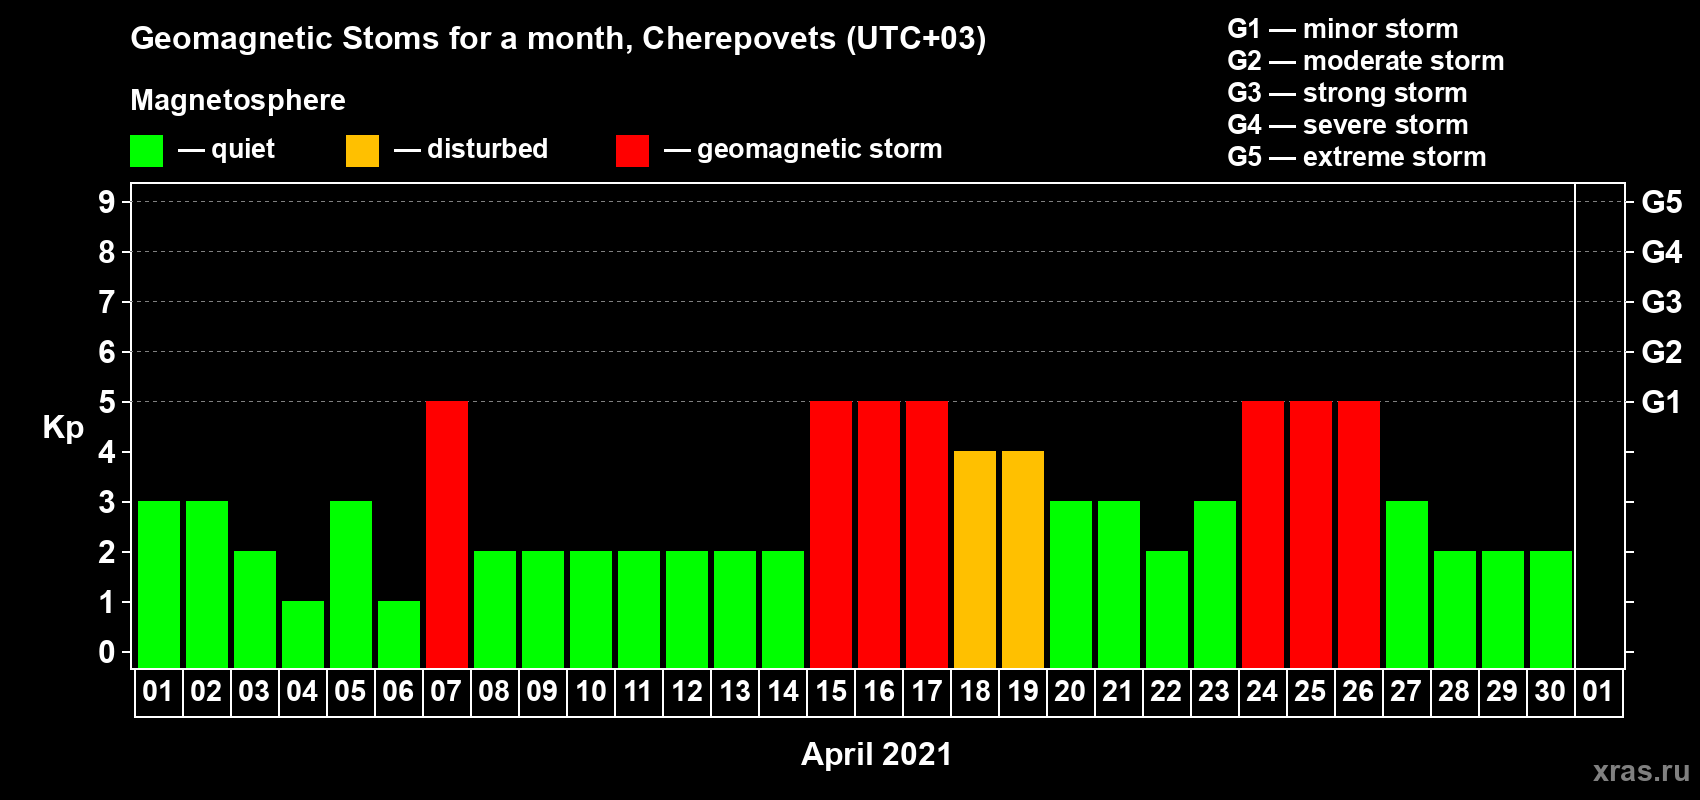Click the '— disturbed' legend label
This screenshot has width=1700, height=800.
coord(471,149)
